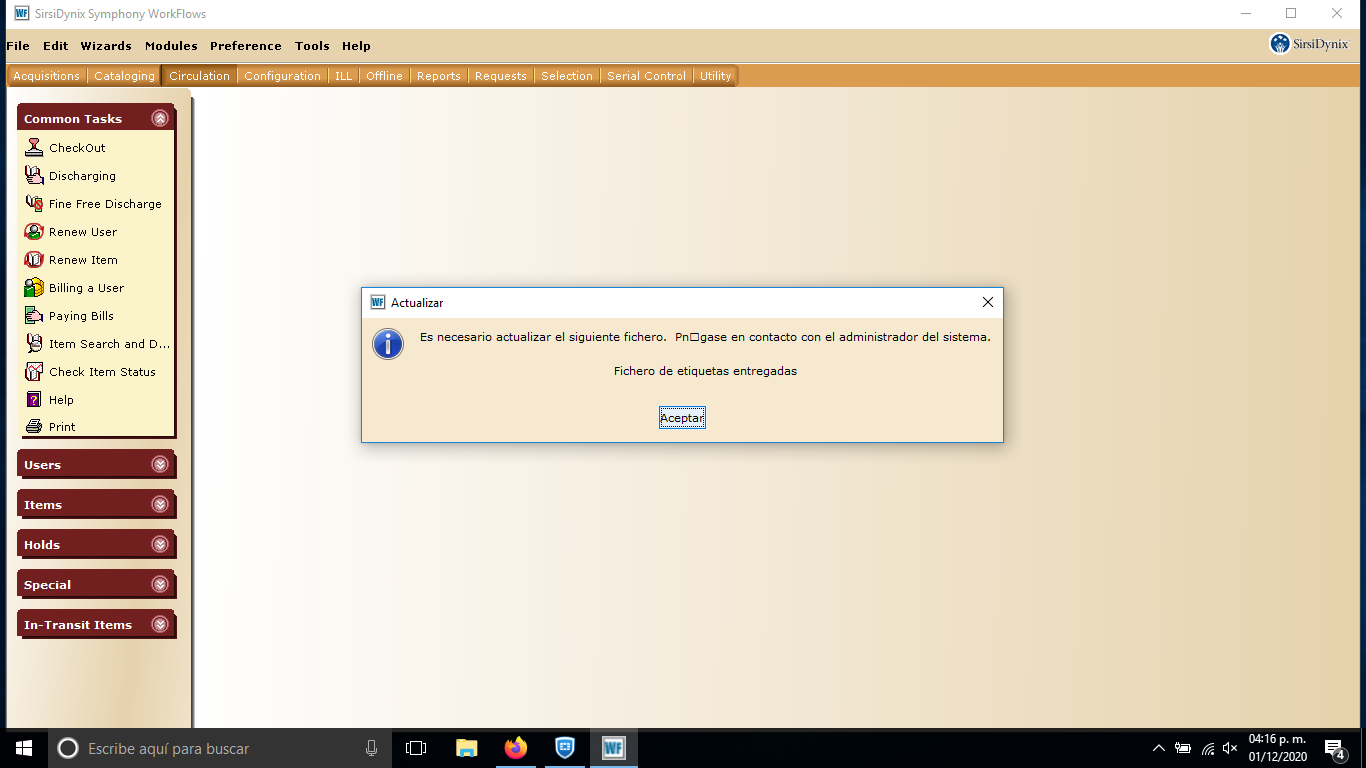Click the Item Search and Display link

pos(109,343)
